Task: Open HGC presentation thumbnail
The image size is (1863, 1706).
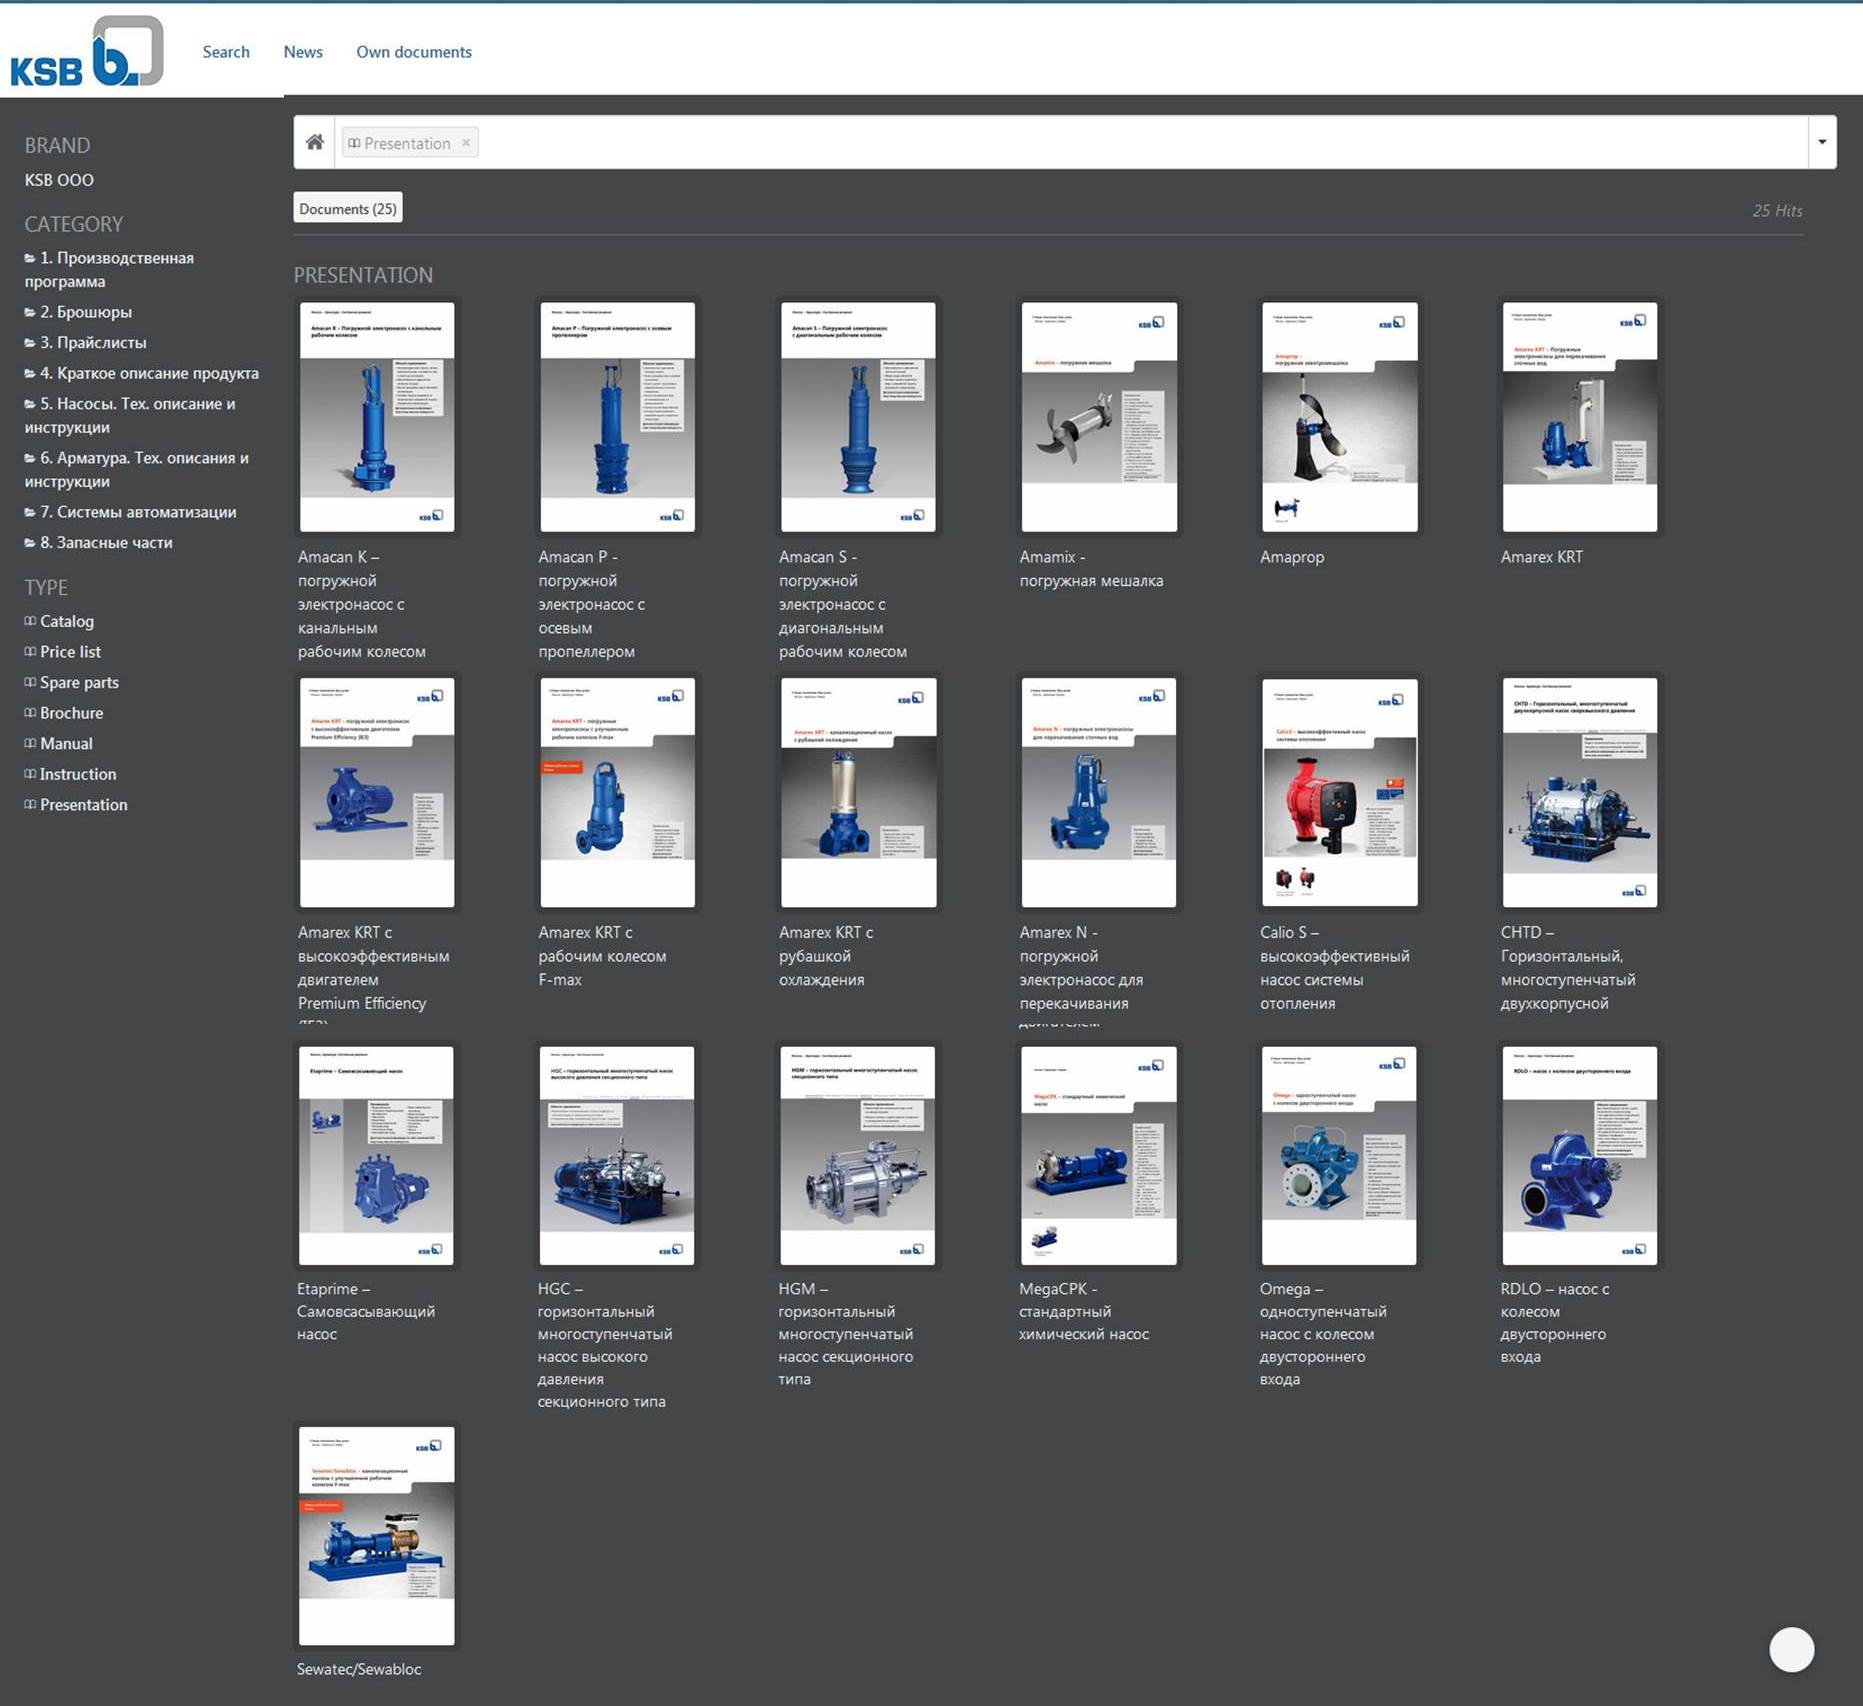Action: point(617,1156)
